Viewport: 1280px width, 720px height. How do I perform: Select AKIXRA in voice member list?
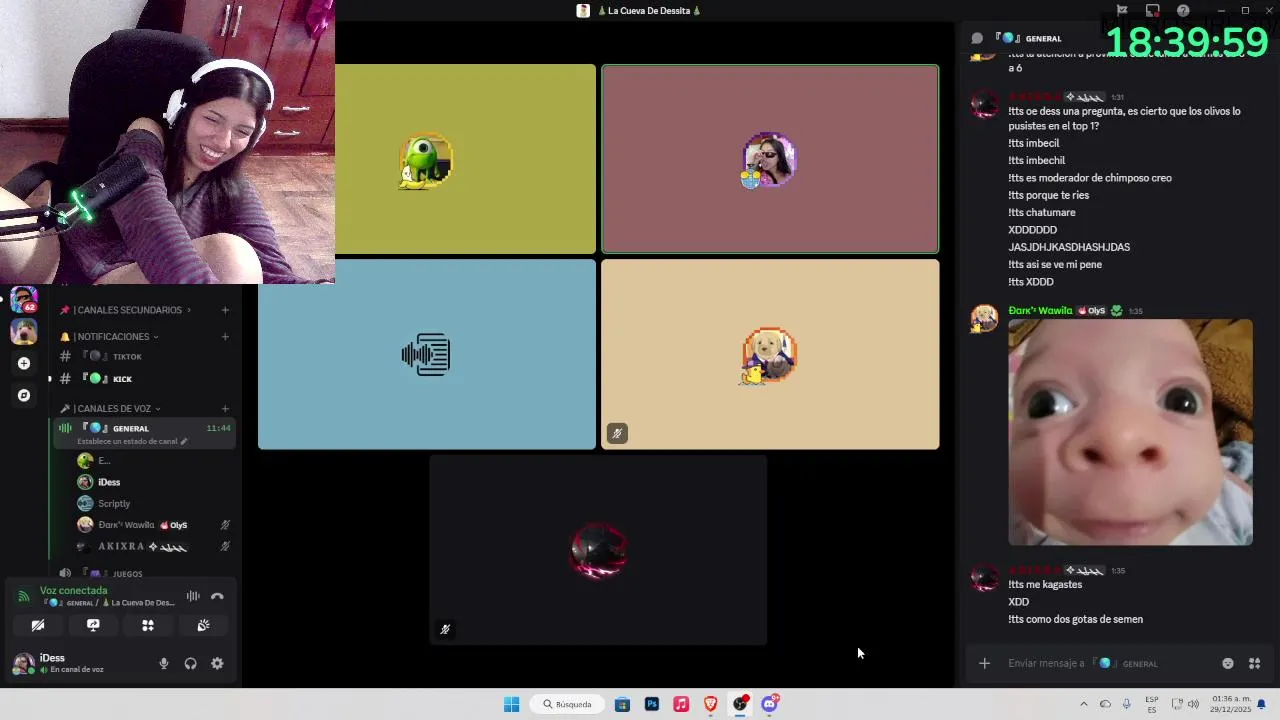(x=154, y=547)
